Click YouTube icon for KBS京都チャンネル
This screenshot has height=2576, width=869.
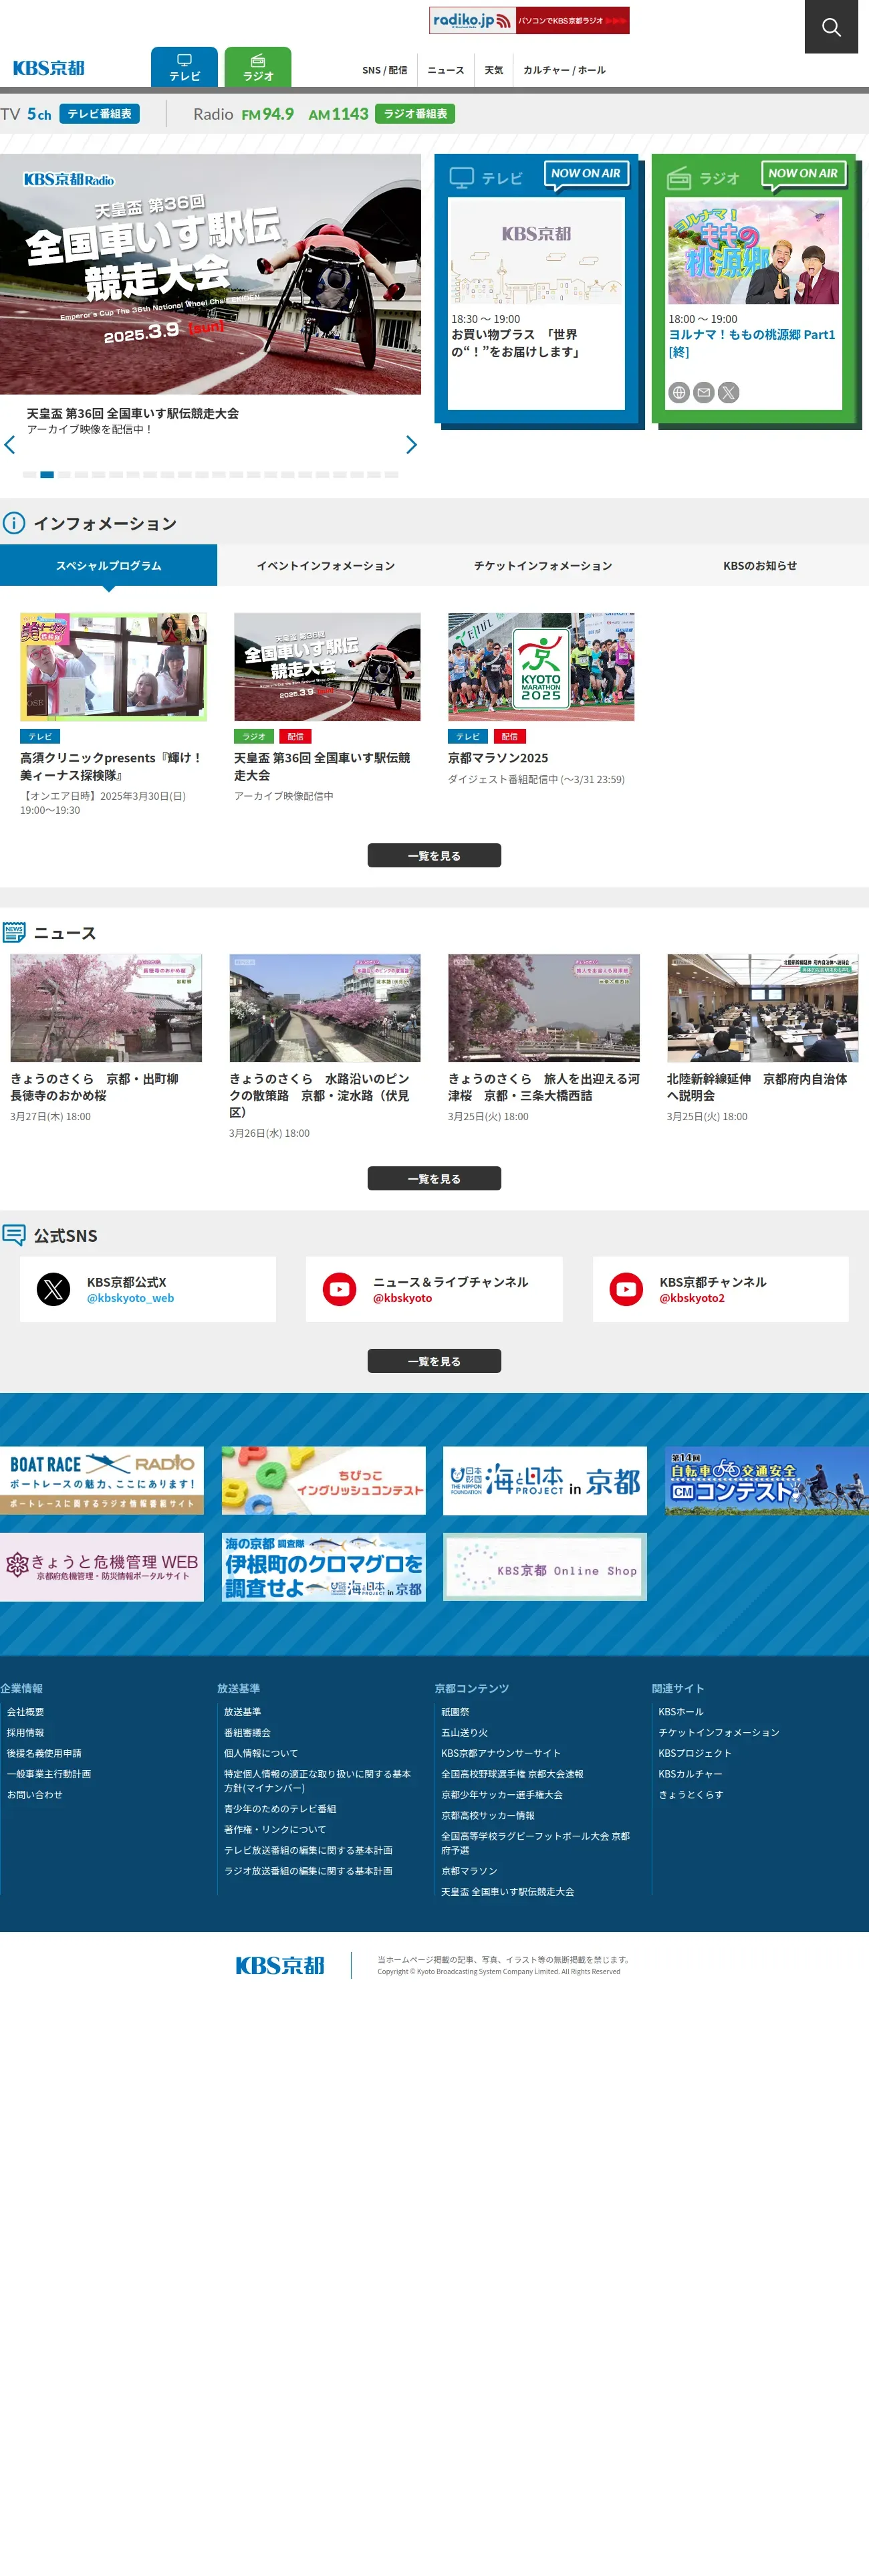click(626, 1289)
